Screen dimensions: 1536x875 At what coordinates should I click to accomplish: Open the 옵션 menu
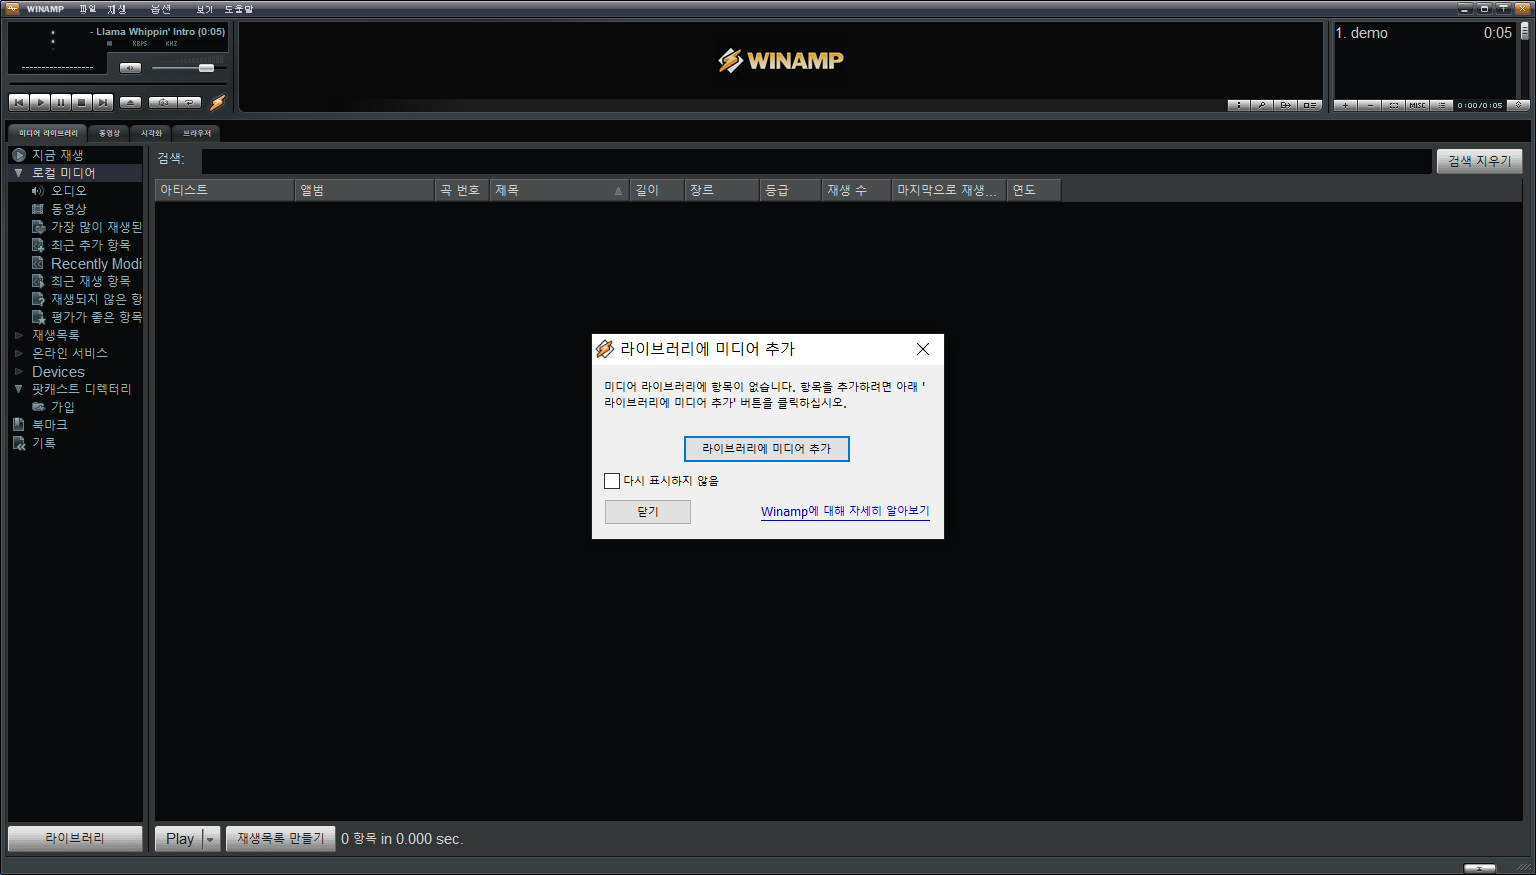click(x=161, y=9)
